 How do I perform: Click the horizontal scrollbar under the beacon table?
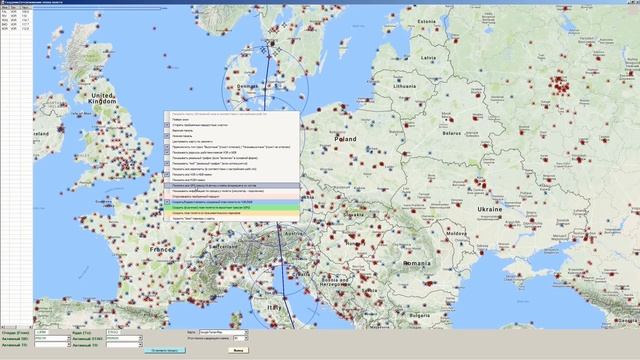[x=16, y=327]
